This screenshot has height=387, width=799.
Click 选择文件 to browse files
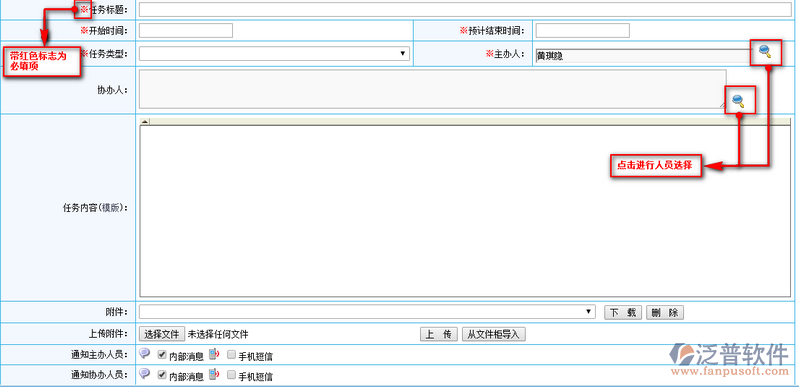(x=162, y=334)
